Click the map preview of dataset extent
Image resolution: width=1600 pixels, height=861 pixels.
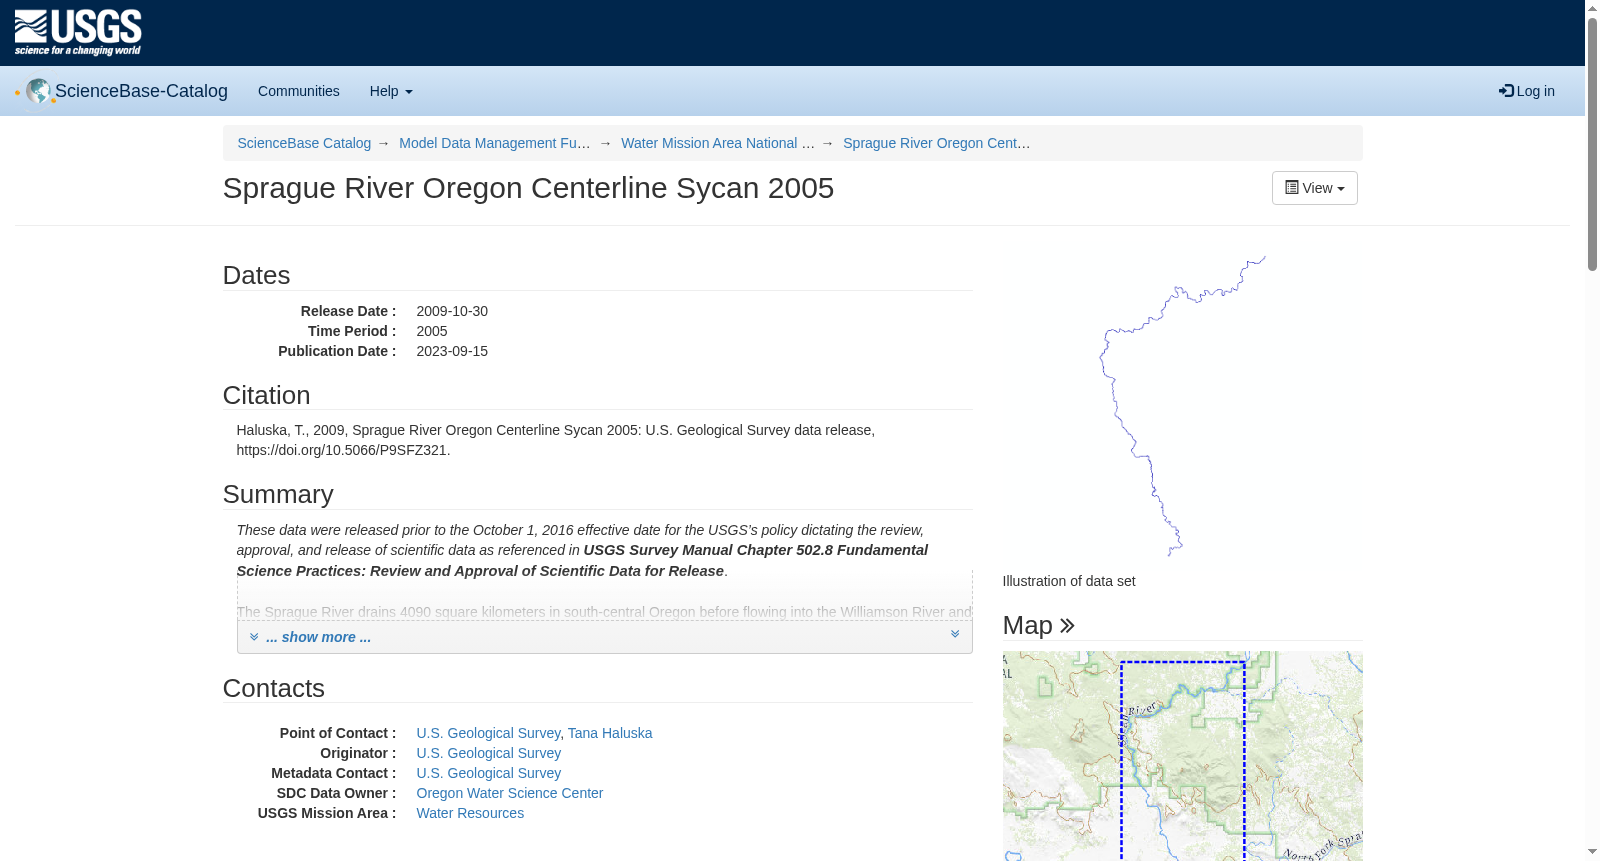click(x=1182, y=756)
